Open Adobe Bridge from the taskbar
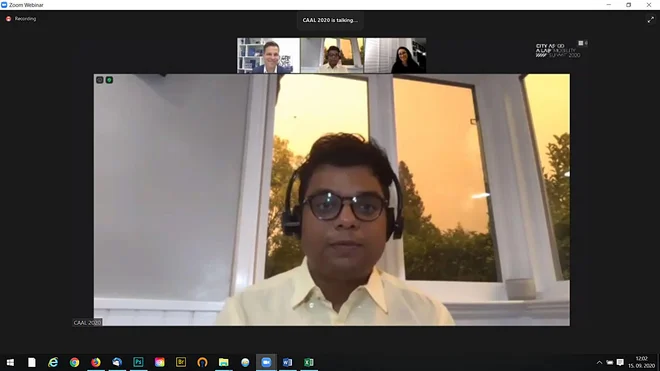The image size is (660, 371). coord(181,362)
